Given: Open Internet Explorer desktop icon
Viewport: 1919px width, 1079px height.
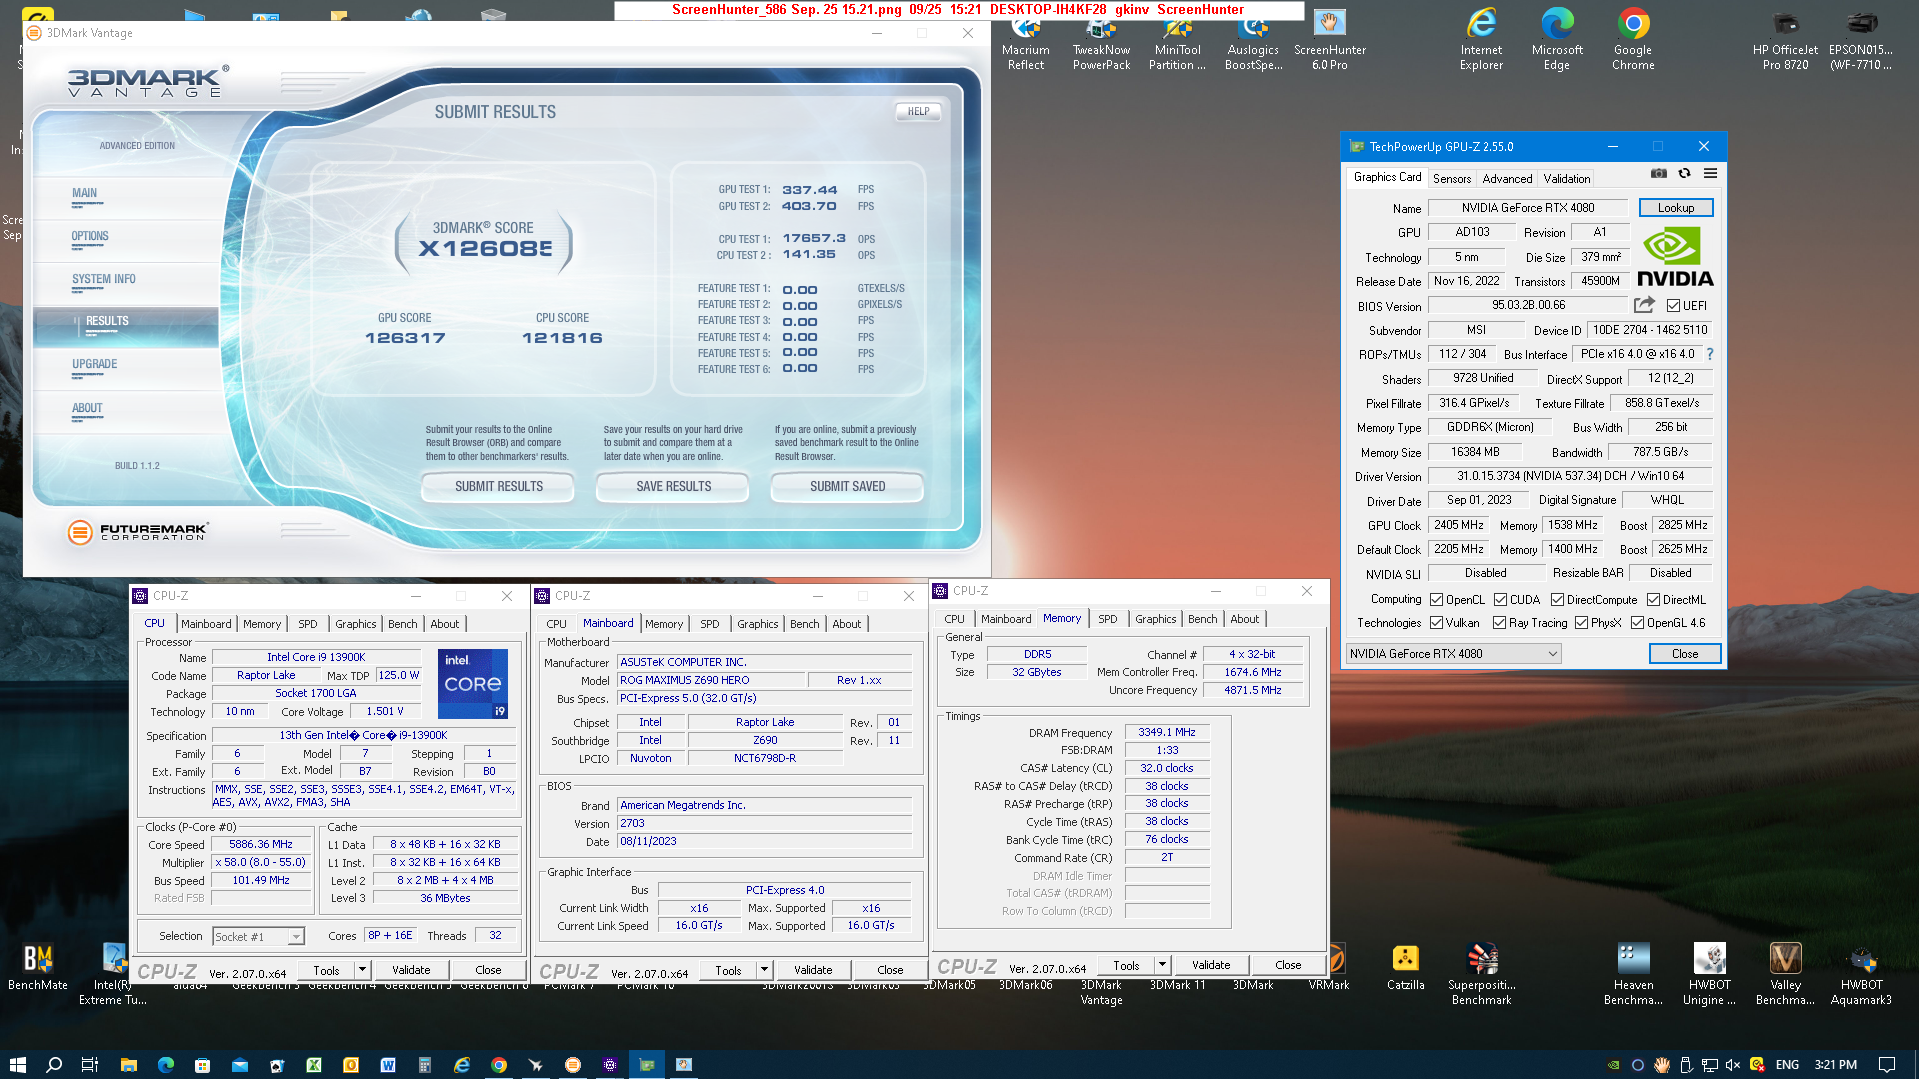Looking at the screenshot, I should (1481, 40).
